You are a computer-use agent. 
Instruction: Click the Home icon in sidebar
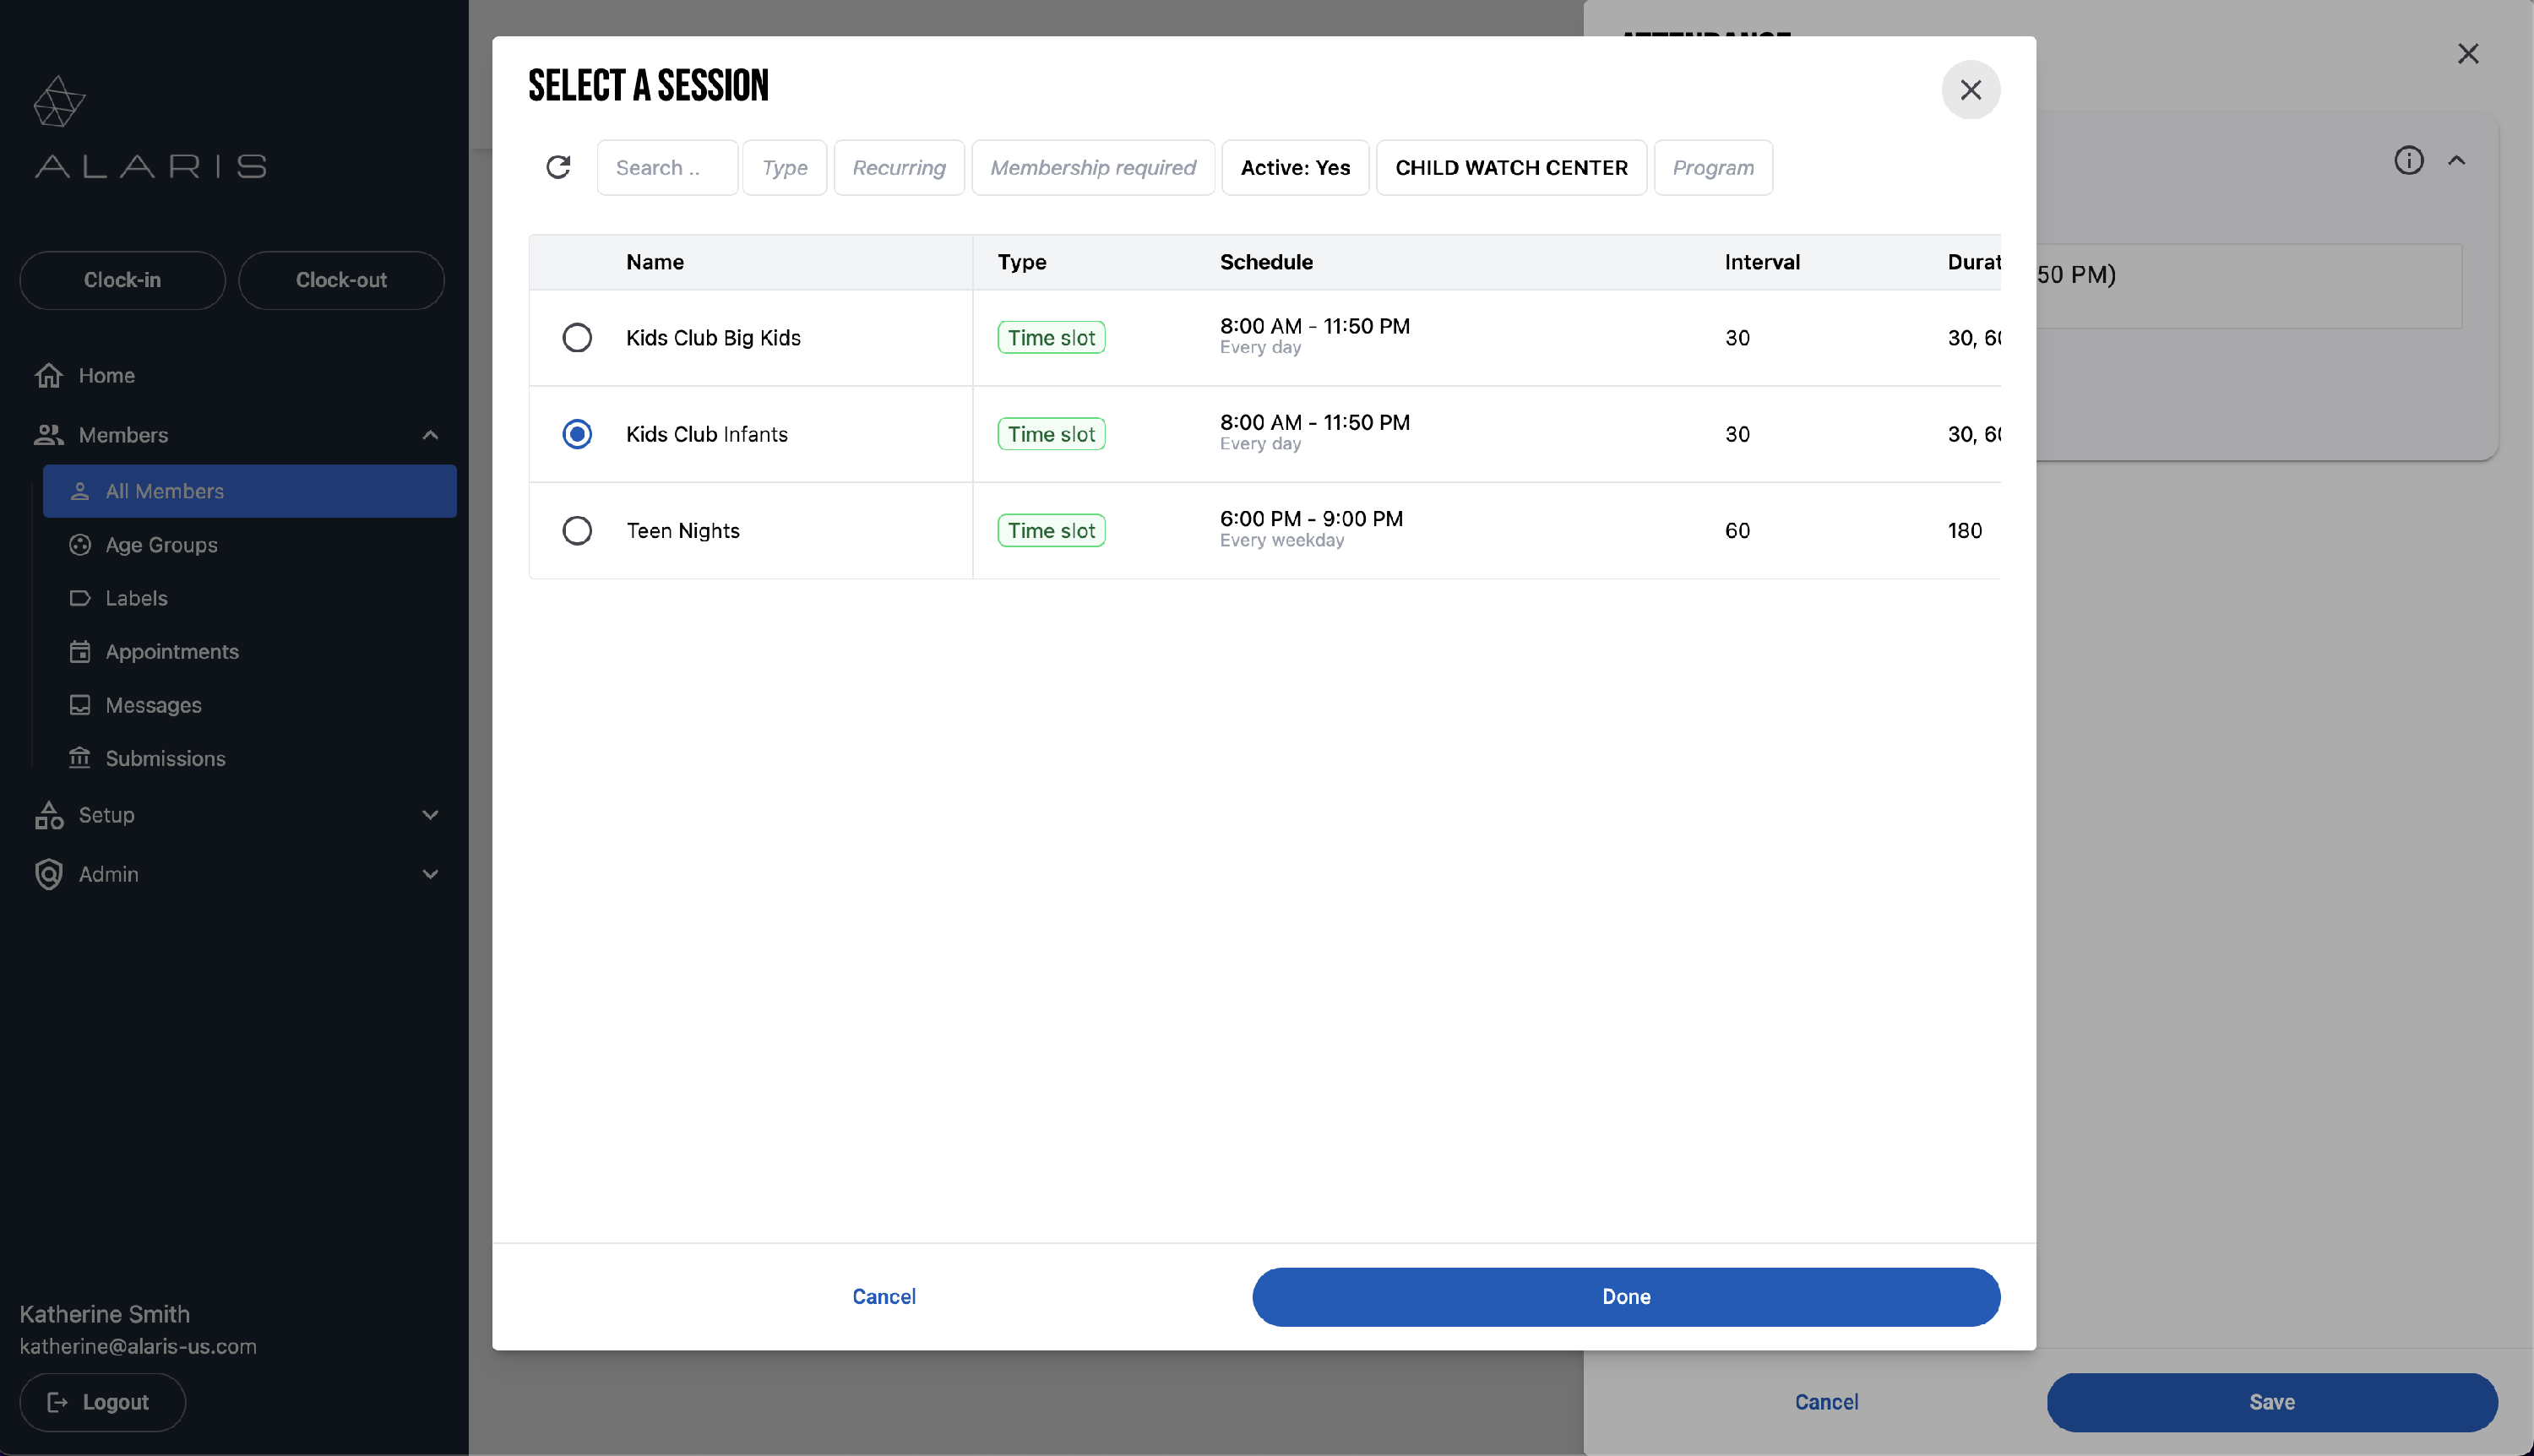coord(49,375)
